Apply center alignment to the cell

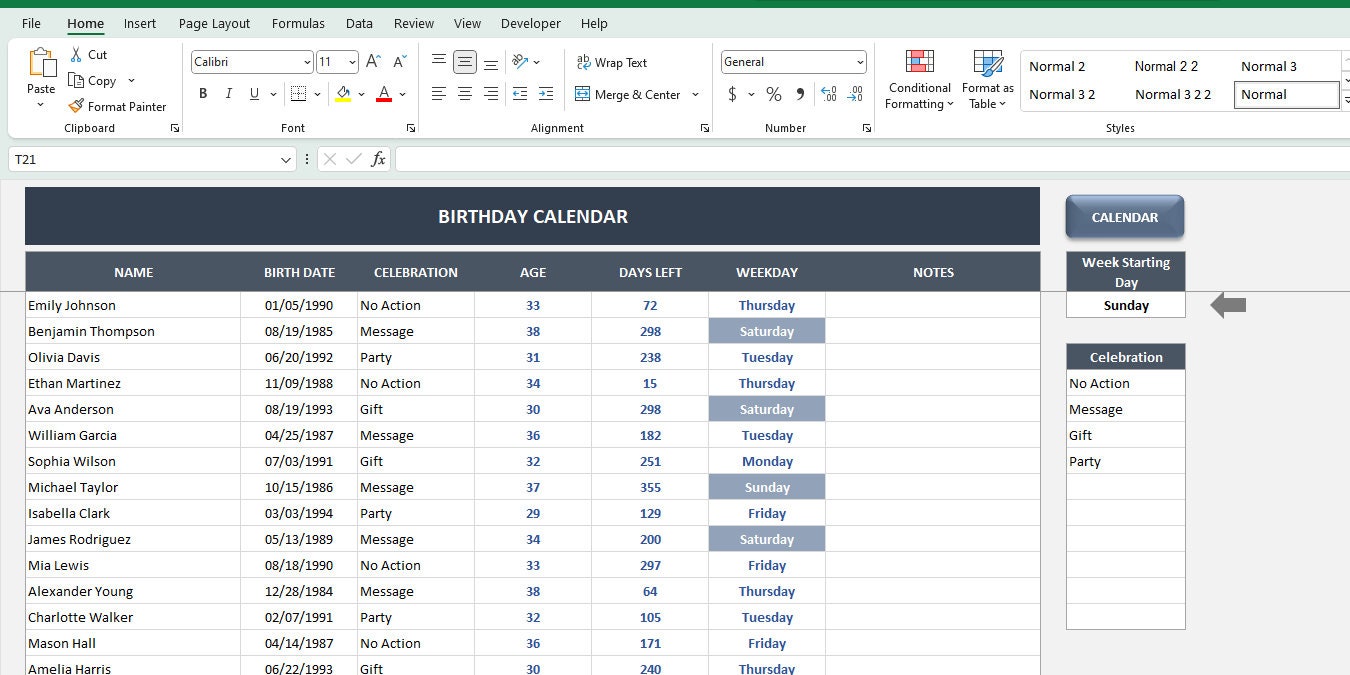(x=464, y=94)
